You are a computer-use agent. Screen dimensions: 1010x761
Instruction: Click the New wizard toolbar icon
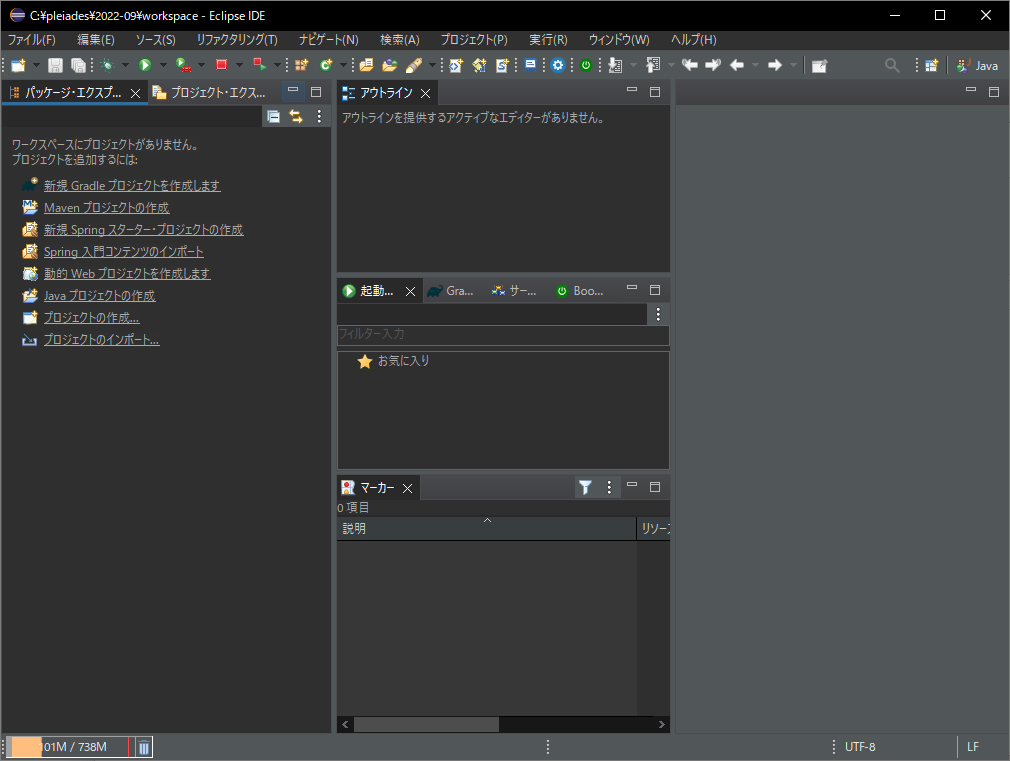pyautogui.click(x=18, y=65)
